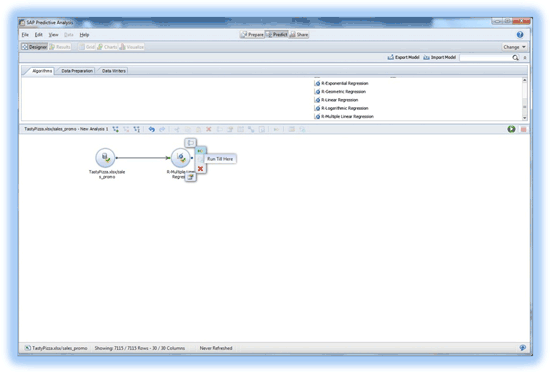Click the red stop button in analysis toolbar
The height and width of the screenshot is (372, 550).
click(x=523, y=129)
